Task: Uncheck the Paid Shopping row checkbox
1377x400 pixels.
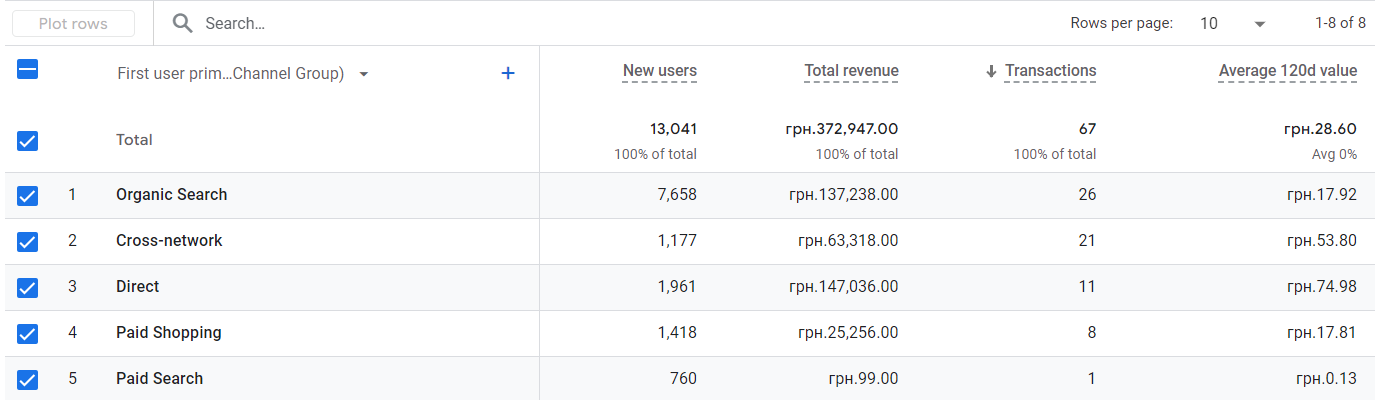Action: 28,334
